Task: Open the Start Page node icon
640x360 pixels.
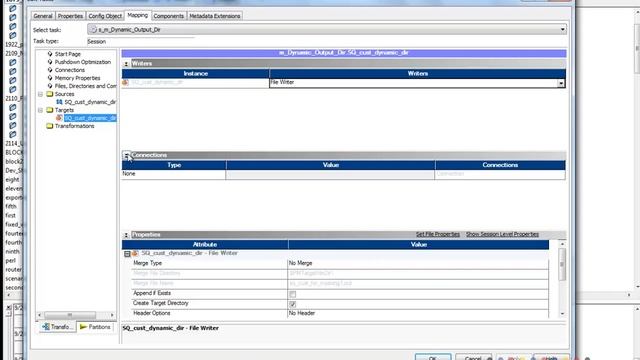Action: tap(50, 54)
